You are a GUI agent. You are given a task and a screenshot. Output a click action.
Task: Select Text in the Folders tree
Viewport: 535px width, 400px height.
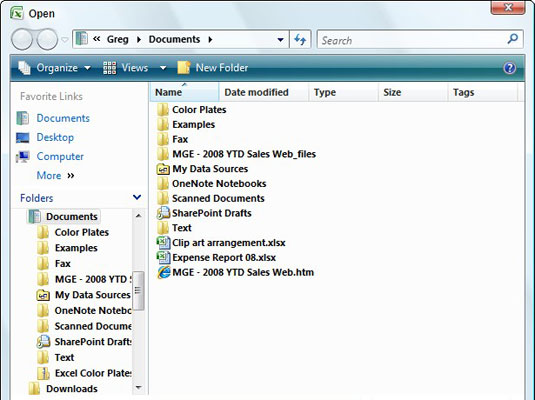click(x=64, y=357)
